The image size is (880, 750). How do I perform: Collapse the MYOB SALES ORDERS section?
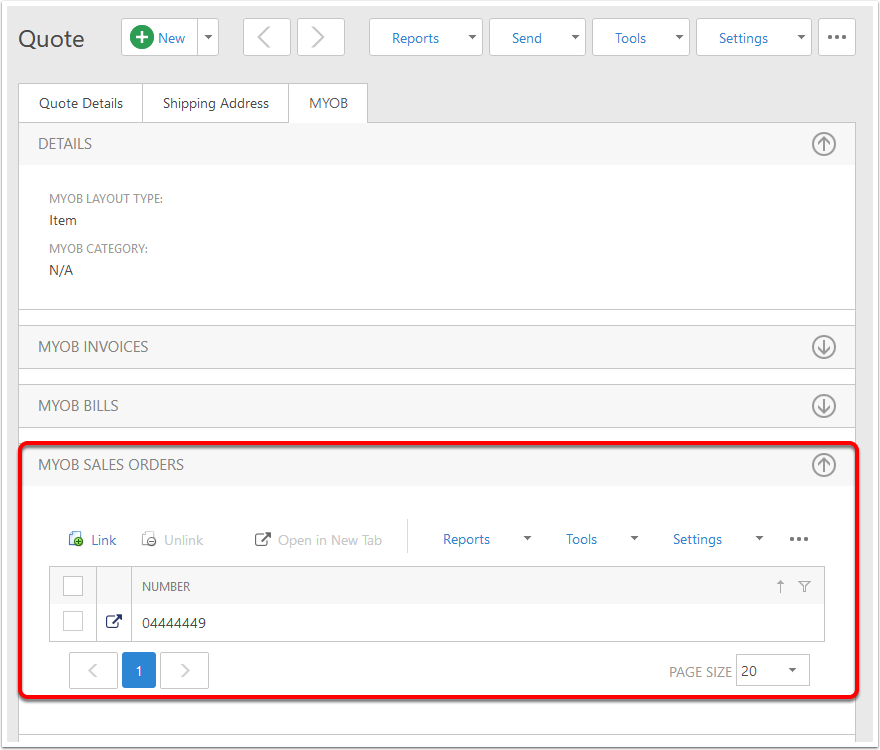[823, 465]
